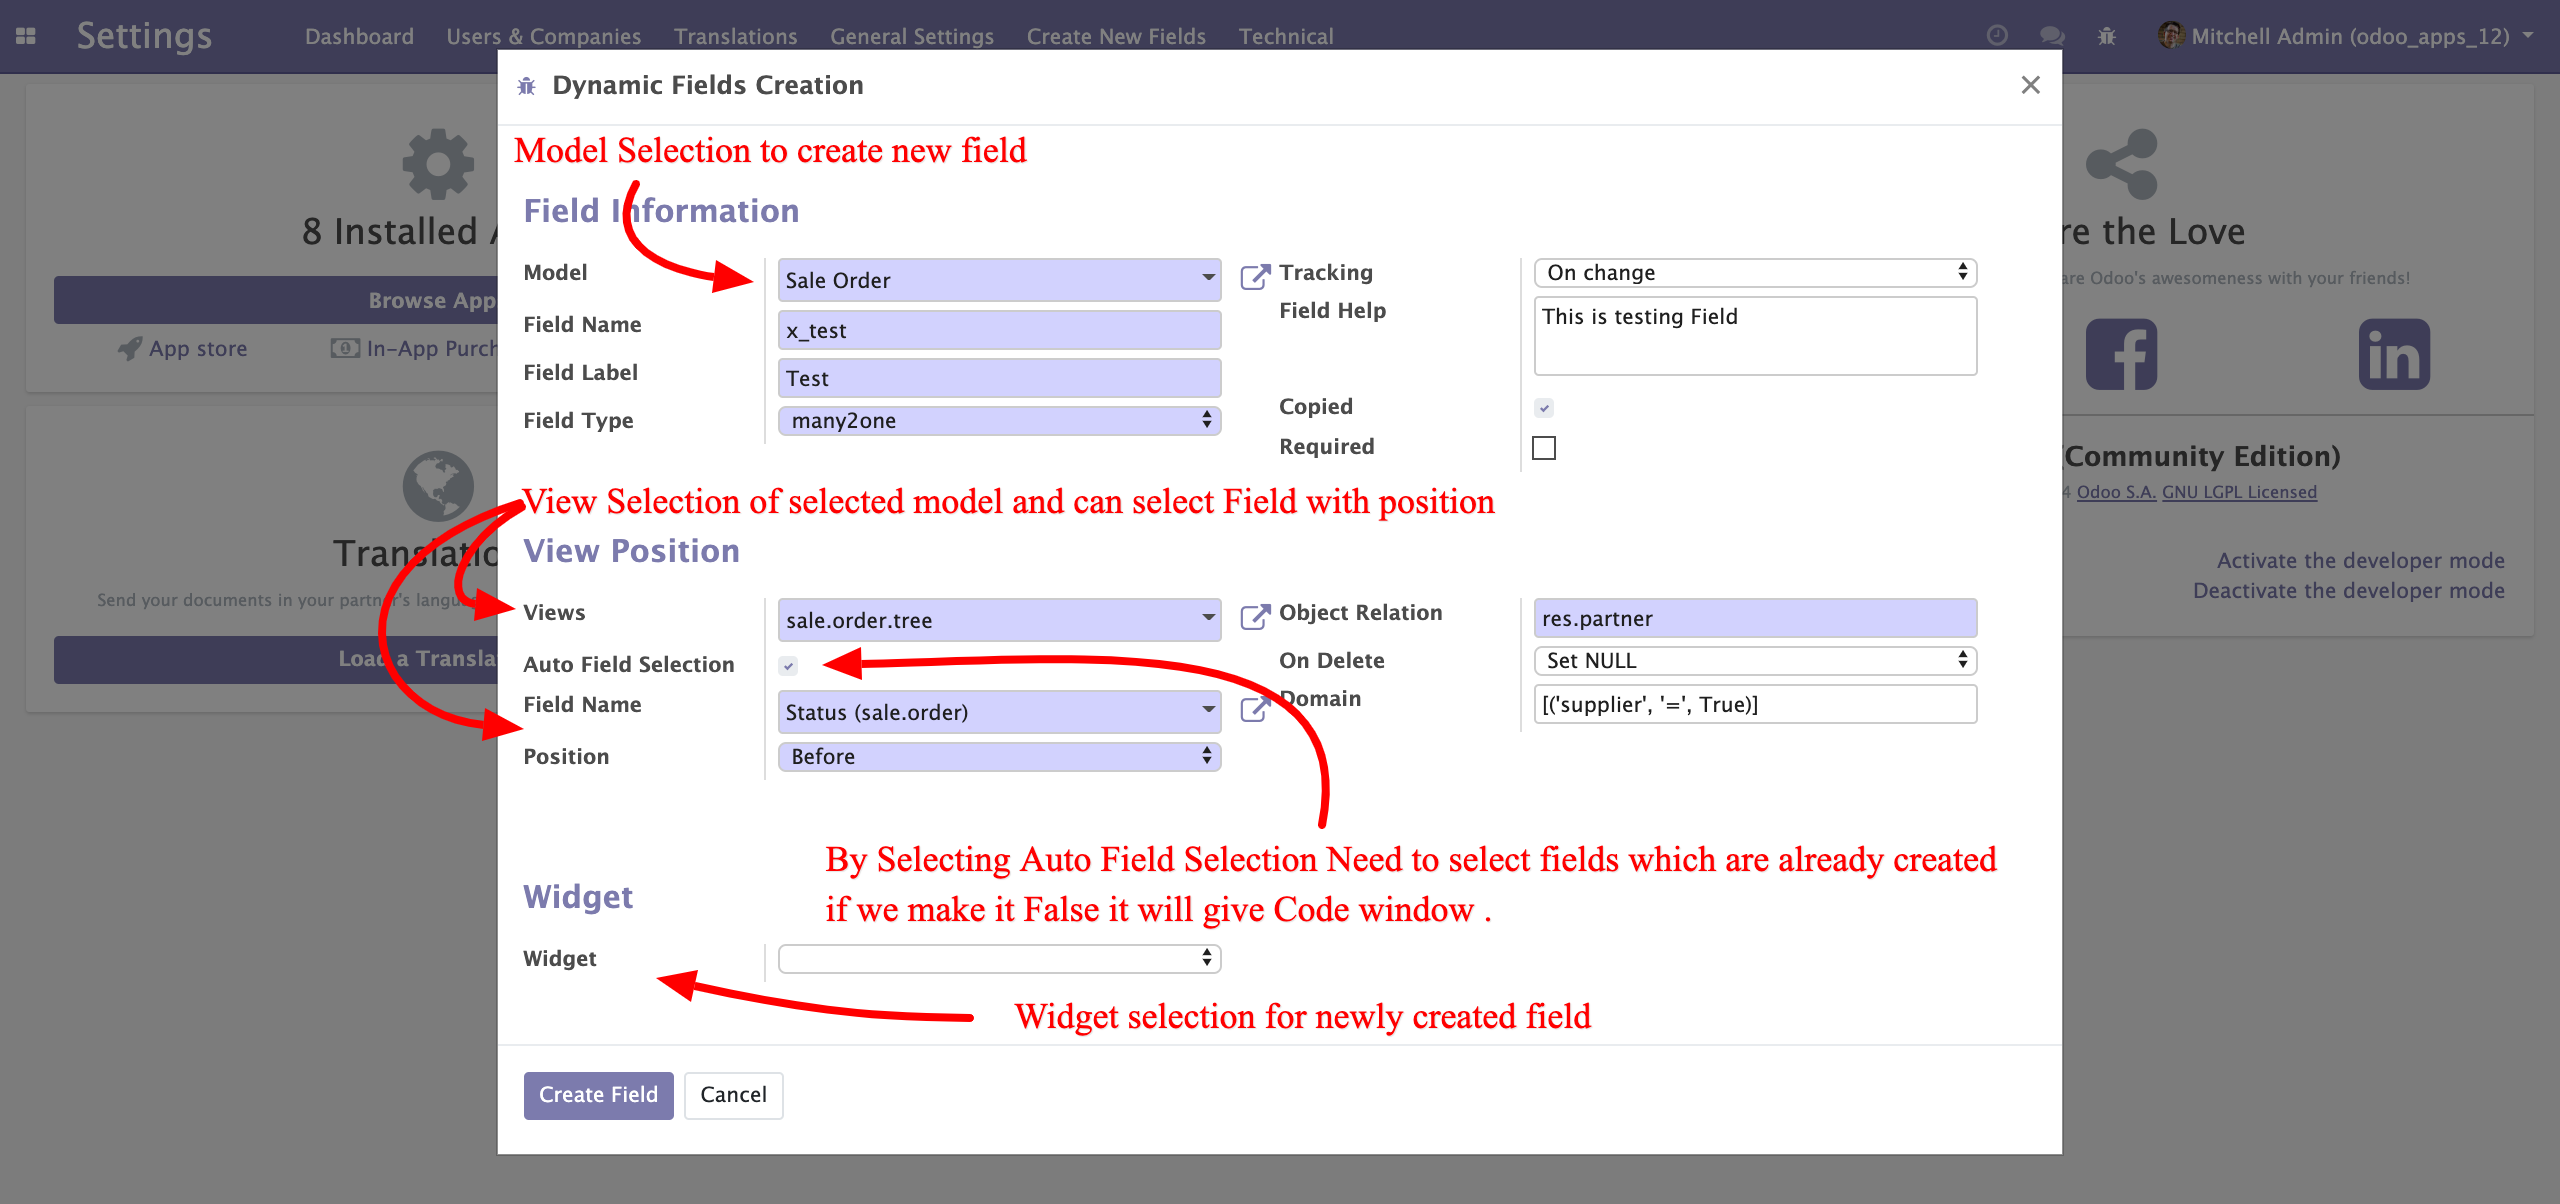Open General Settings menu
2560x1204 pixels.
coord(911,36)
